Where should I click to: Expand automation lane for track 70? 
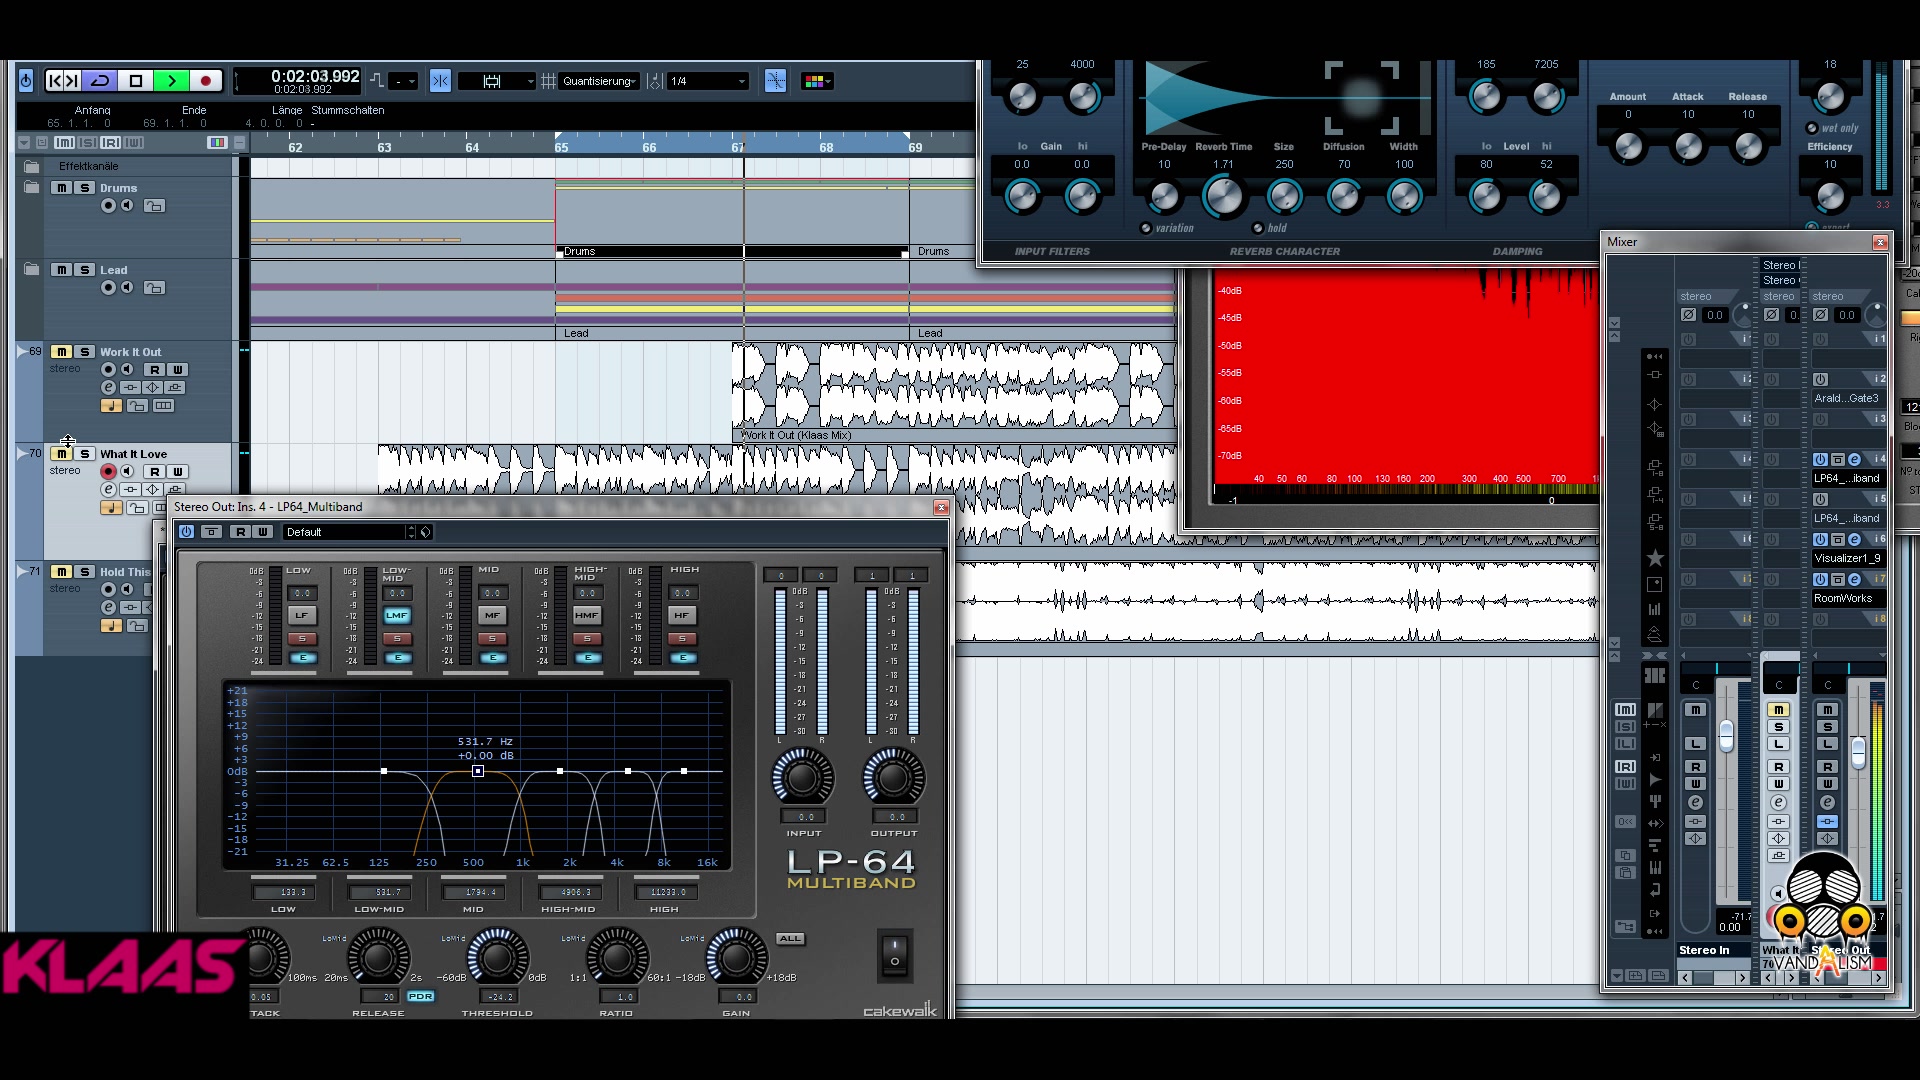pyautogui.click(x=22, y=453)
